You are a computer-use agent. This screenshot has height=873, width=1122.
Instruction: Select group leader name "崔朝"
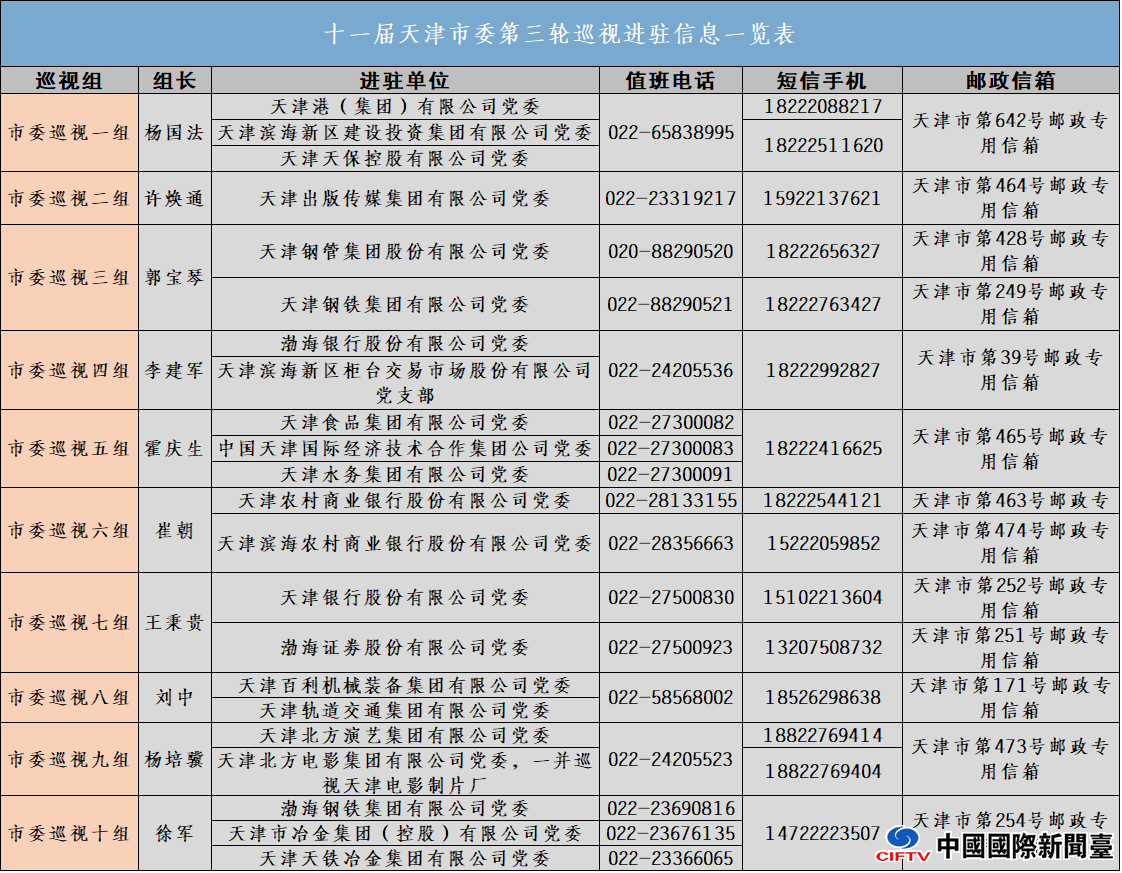pos(175,530)
